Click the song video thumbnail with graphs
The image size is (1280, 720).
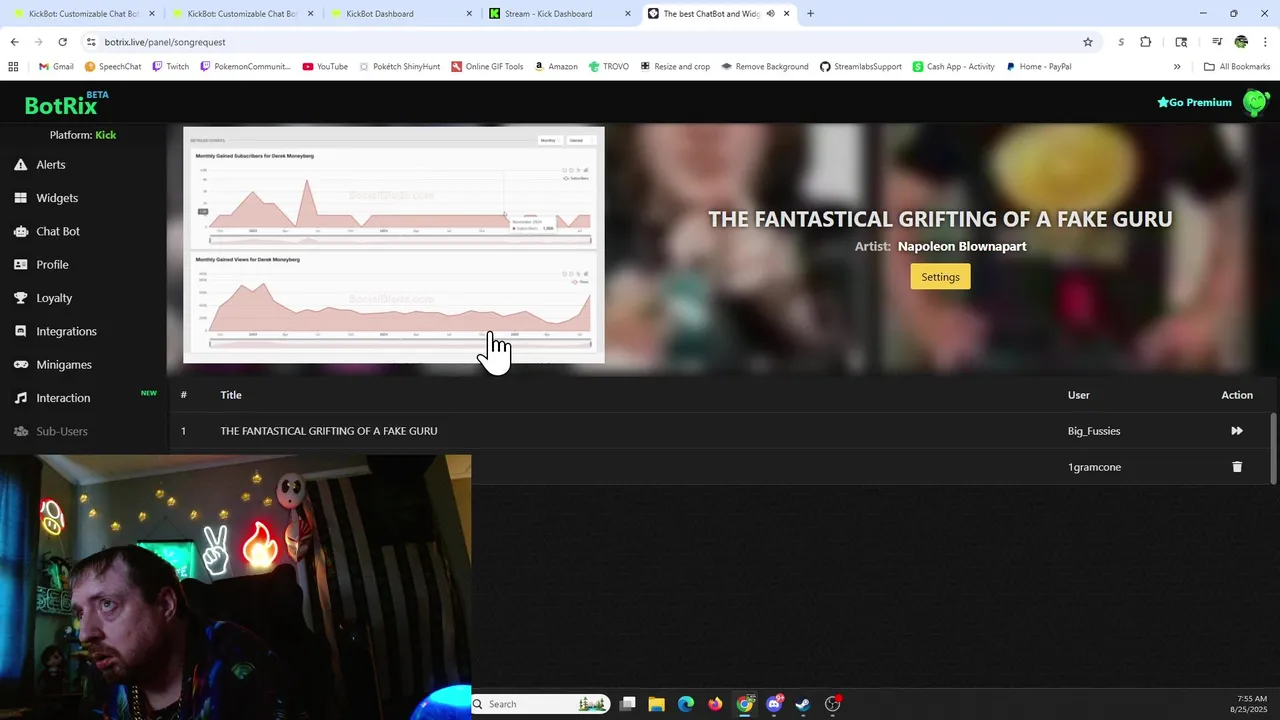394,245
